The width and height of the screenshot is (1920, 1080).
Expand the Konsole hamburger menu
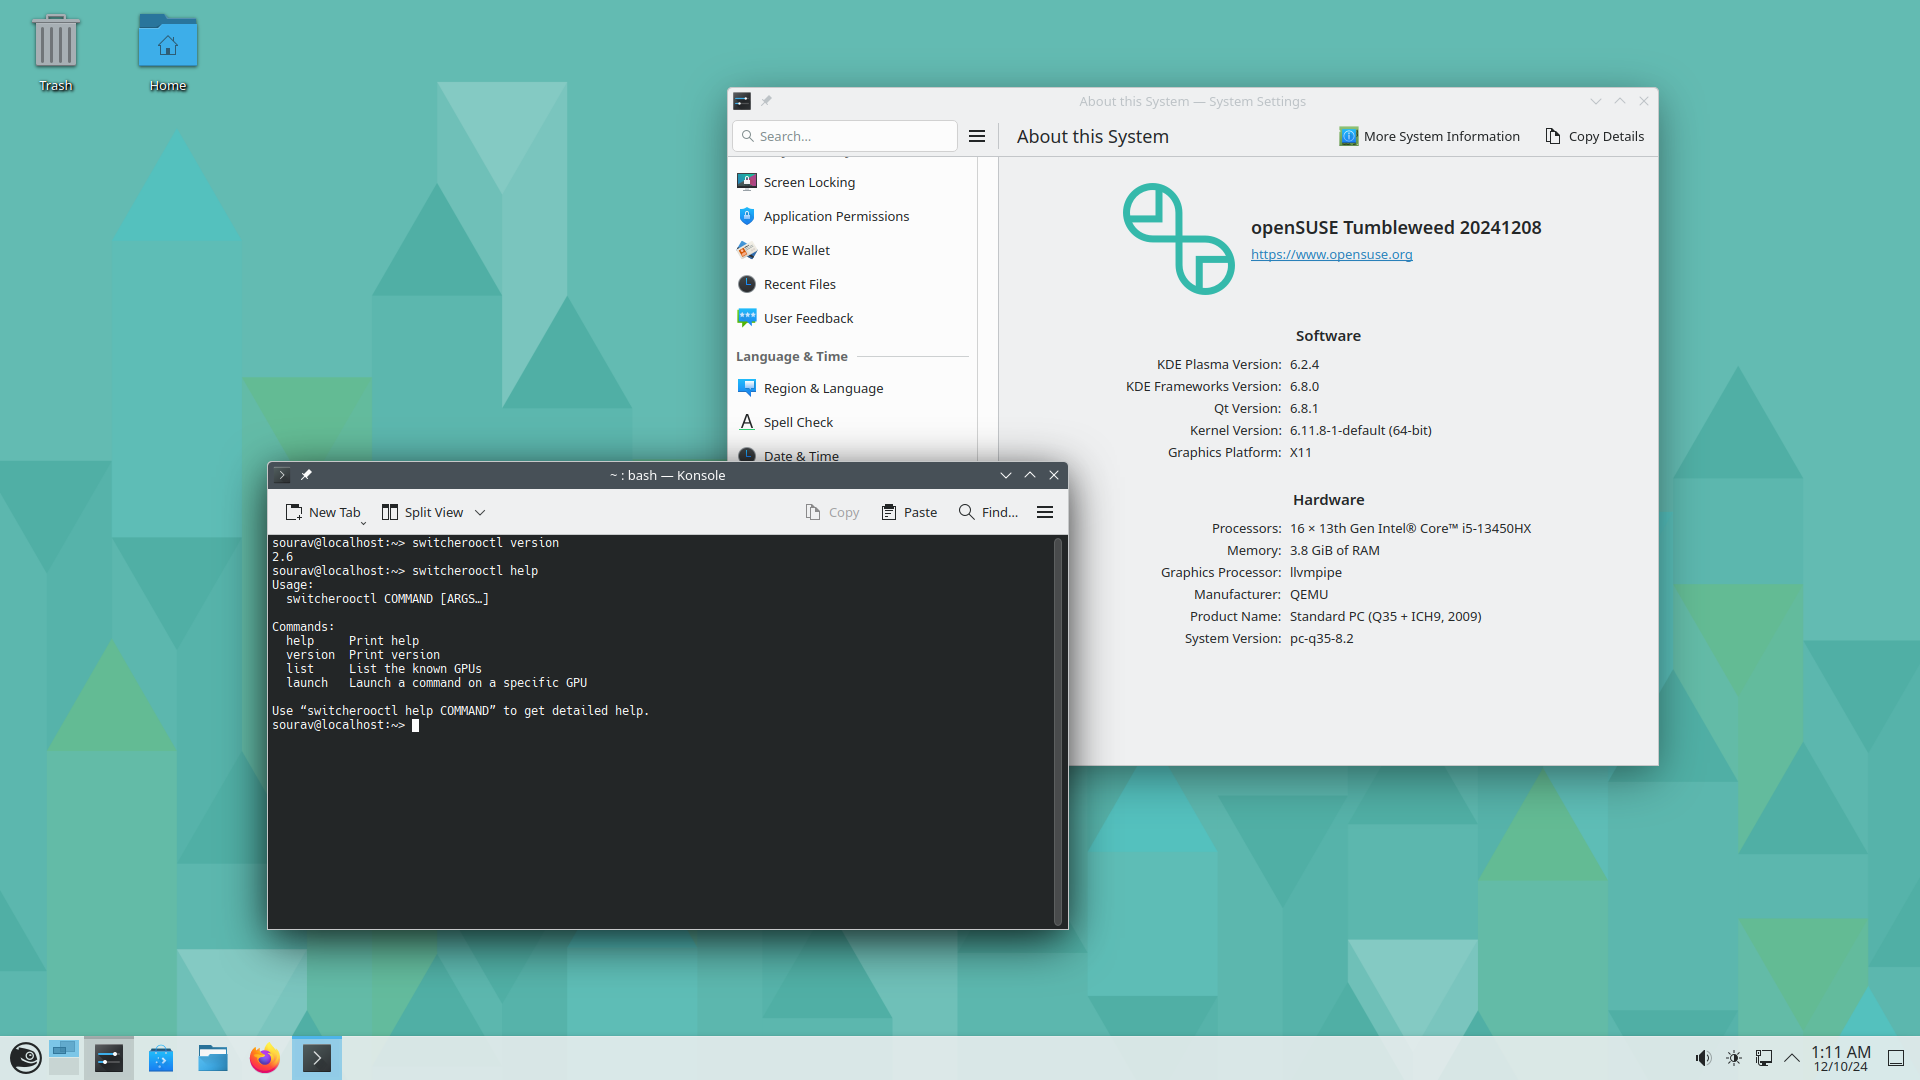click(x=1044, y=510)
